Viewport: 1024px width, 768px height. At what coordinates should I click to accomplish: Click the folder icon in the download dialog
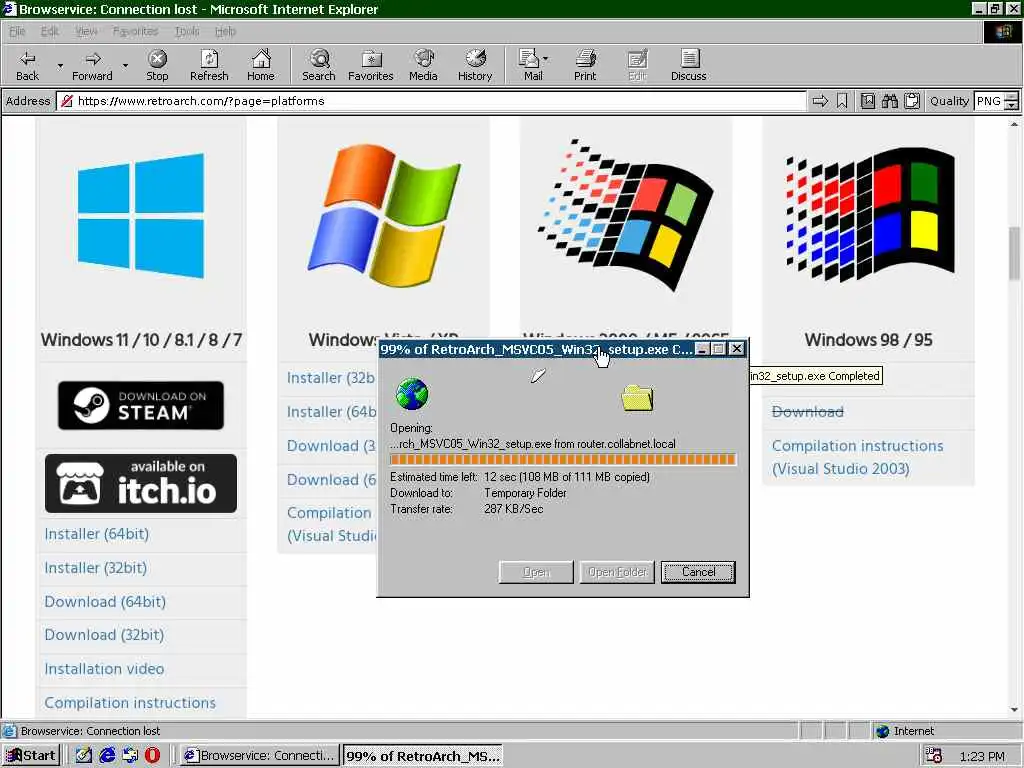coord(637,398)
